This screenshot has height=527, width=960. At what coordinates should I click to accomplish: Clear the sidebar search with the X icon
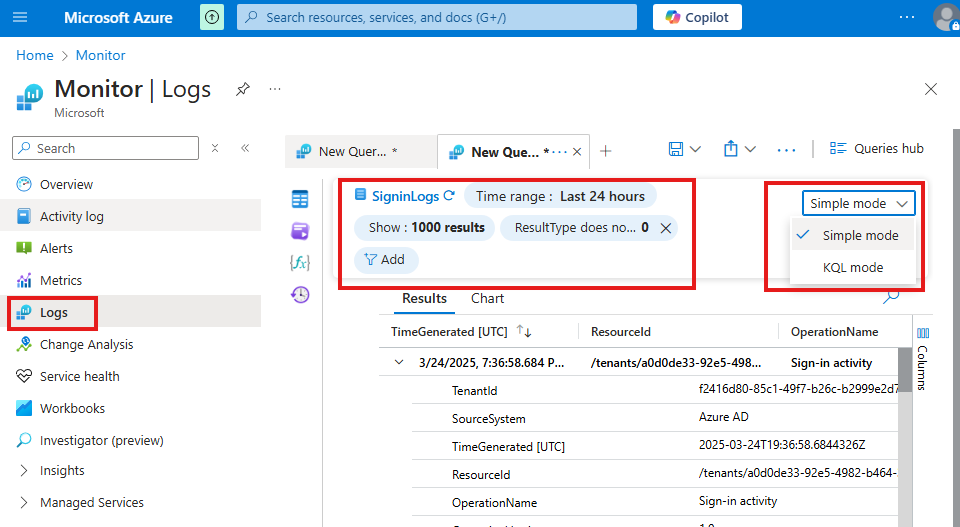(215, 148)
